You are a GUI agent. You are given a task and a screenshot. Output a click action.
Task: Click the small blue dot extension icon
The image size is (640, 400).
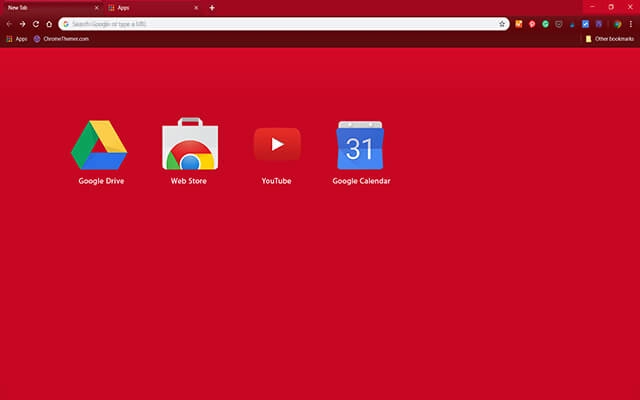(x=572, y=25)
